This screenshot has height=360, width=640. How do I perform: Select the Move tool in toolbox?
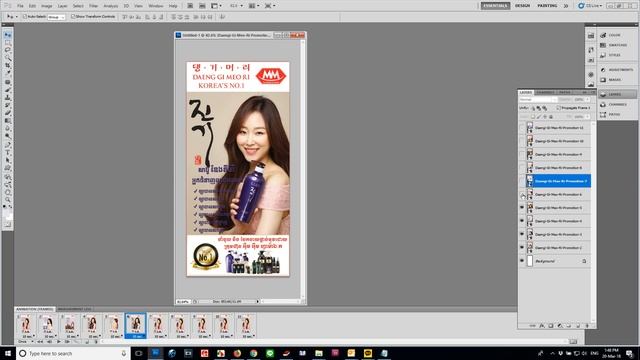click(8, 35)
